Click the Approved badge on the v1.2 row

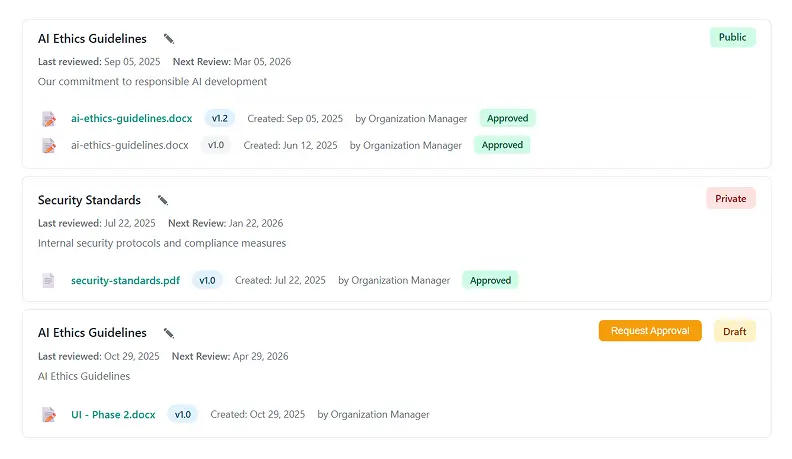pyautogui.click(x=507, y=119)
